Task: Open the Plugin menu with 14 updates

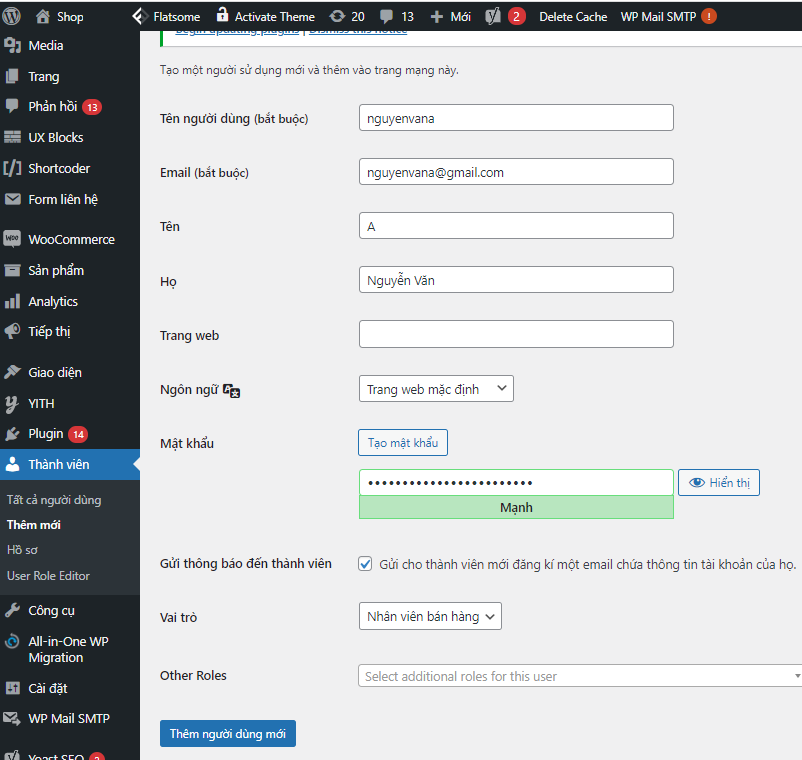Action: (46, 433)
